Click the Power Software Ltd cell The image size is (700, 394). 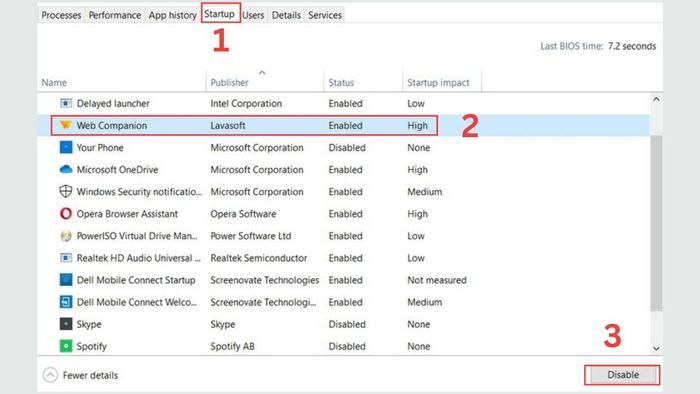tap(251, 236)
